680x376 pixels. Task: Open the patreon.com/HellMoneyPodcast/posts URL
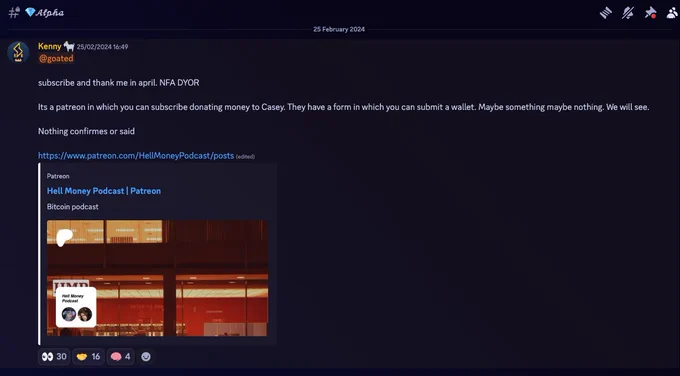(x=136, y=156)
